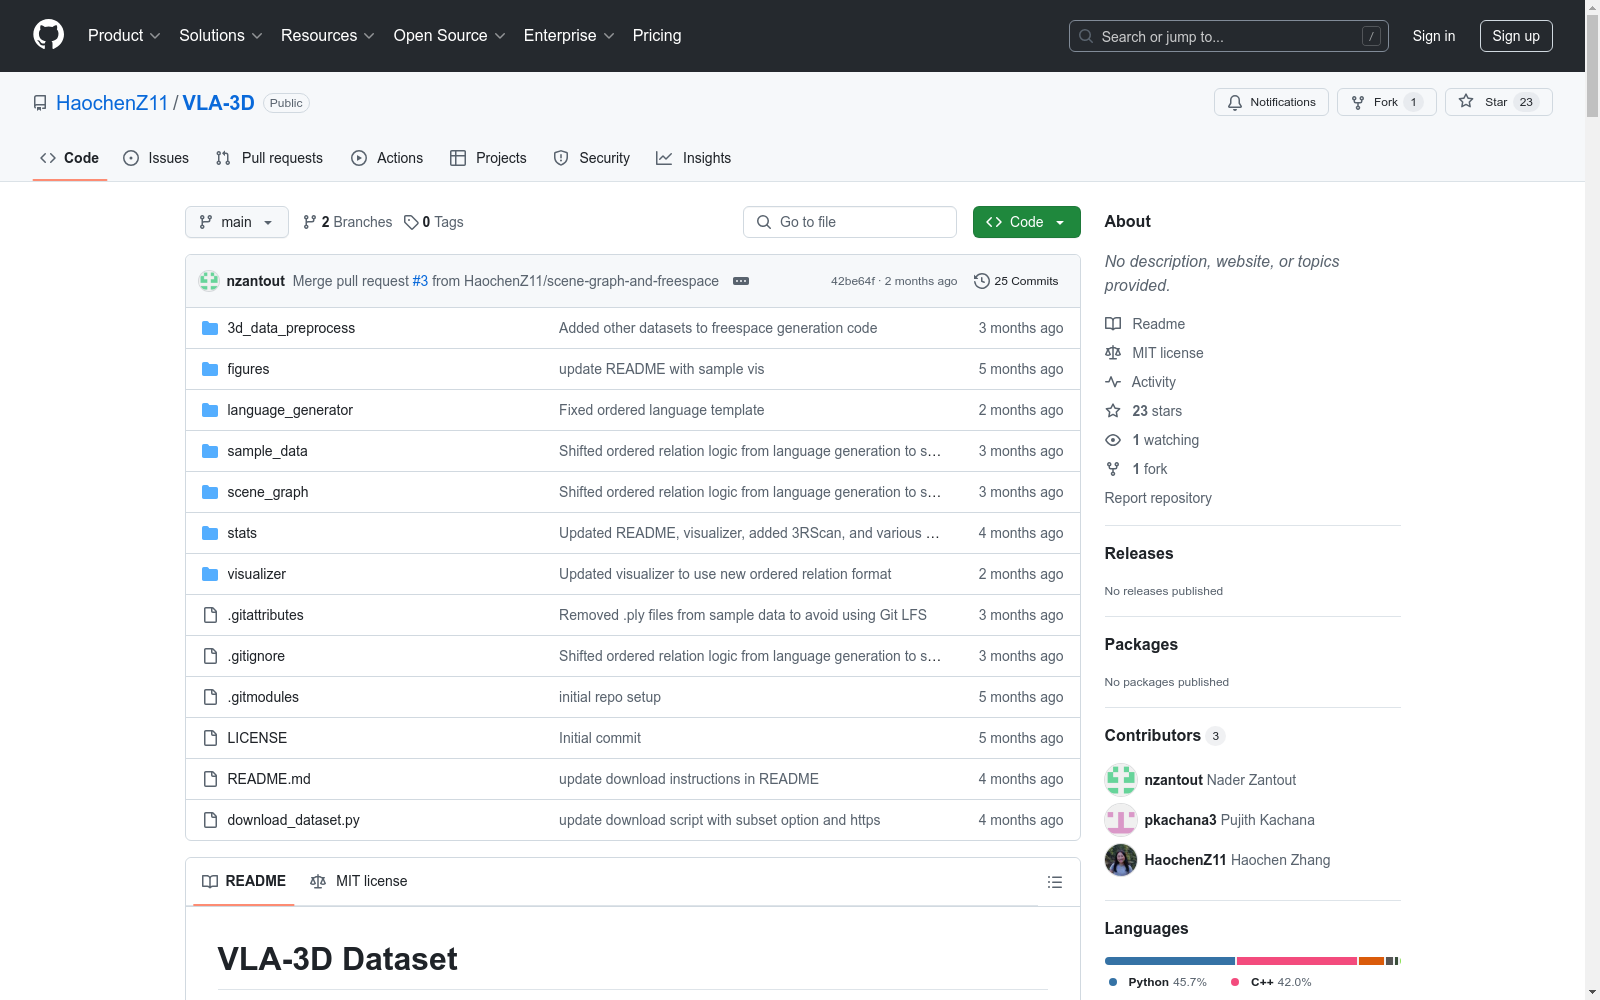This screenshot has height=1000, width=1600.
Task: View the 23 stars list
Action: pos(1143,411)
